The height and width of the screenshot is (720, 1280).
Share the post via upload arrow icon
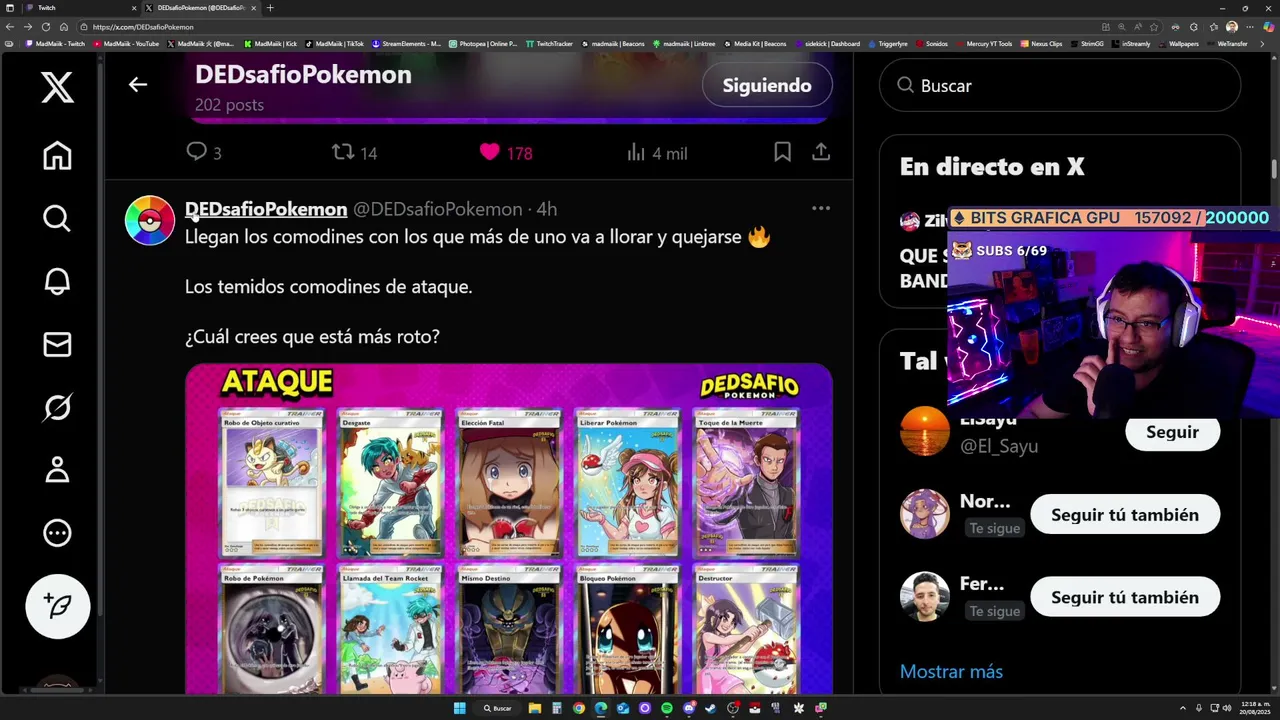pyautogui.click(x=821, y=152)
